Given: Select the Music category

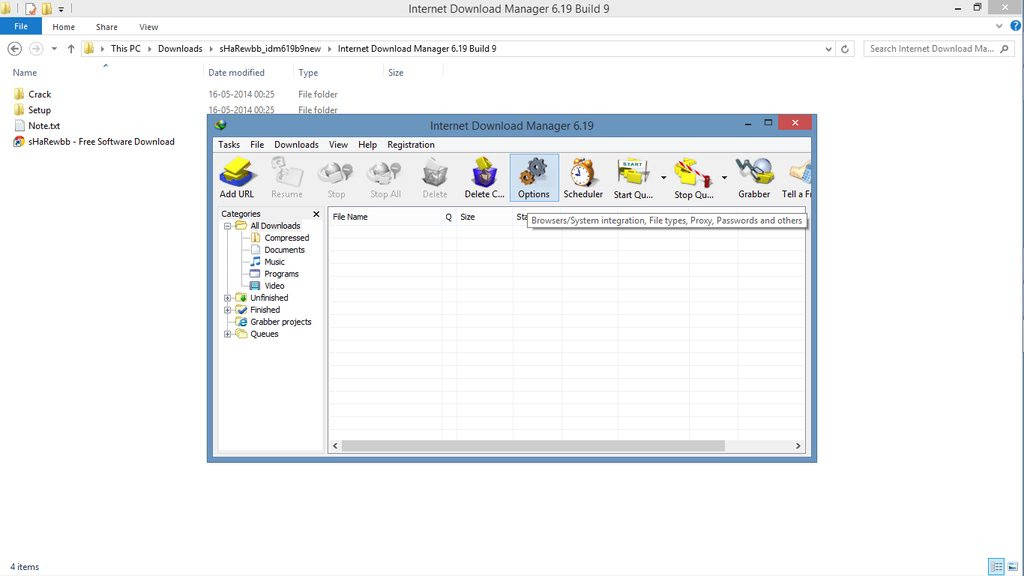Looking at the screenshot, I should 274,262.
